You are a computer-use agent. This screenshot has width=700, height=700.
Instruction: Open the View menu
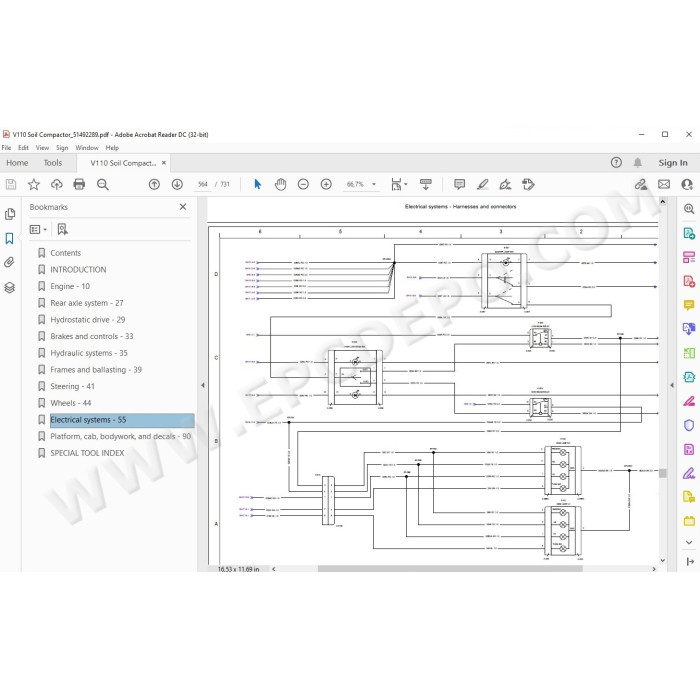(42, 148)
